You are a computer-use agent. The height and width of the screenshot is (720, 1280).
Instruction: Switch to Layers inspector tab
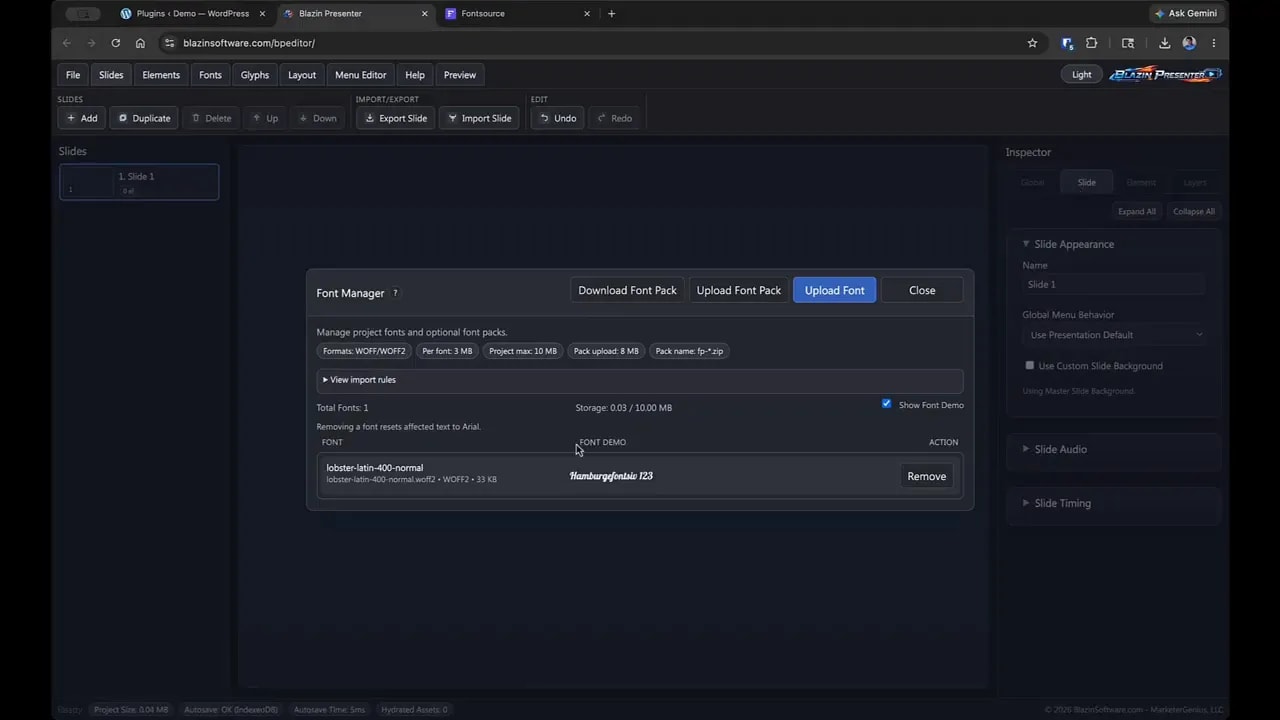point(1195,182)
